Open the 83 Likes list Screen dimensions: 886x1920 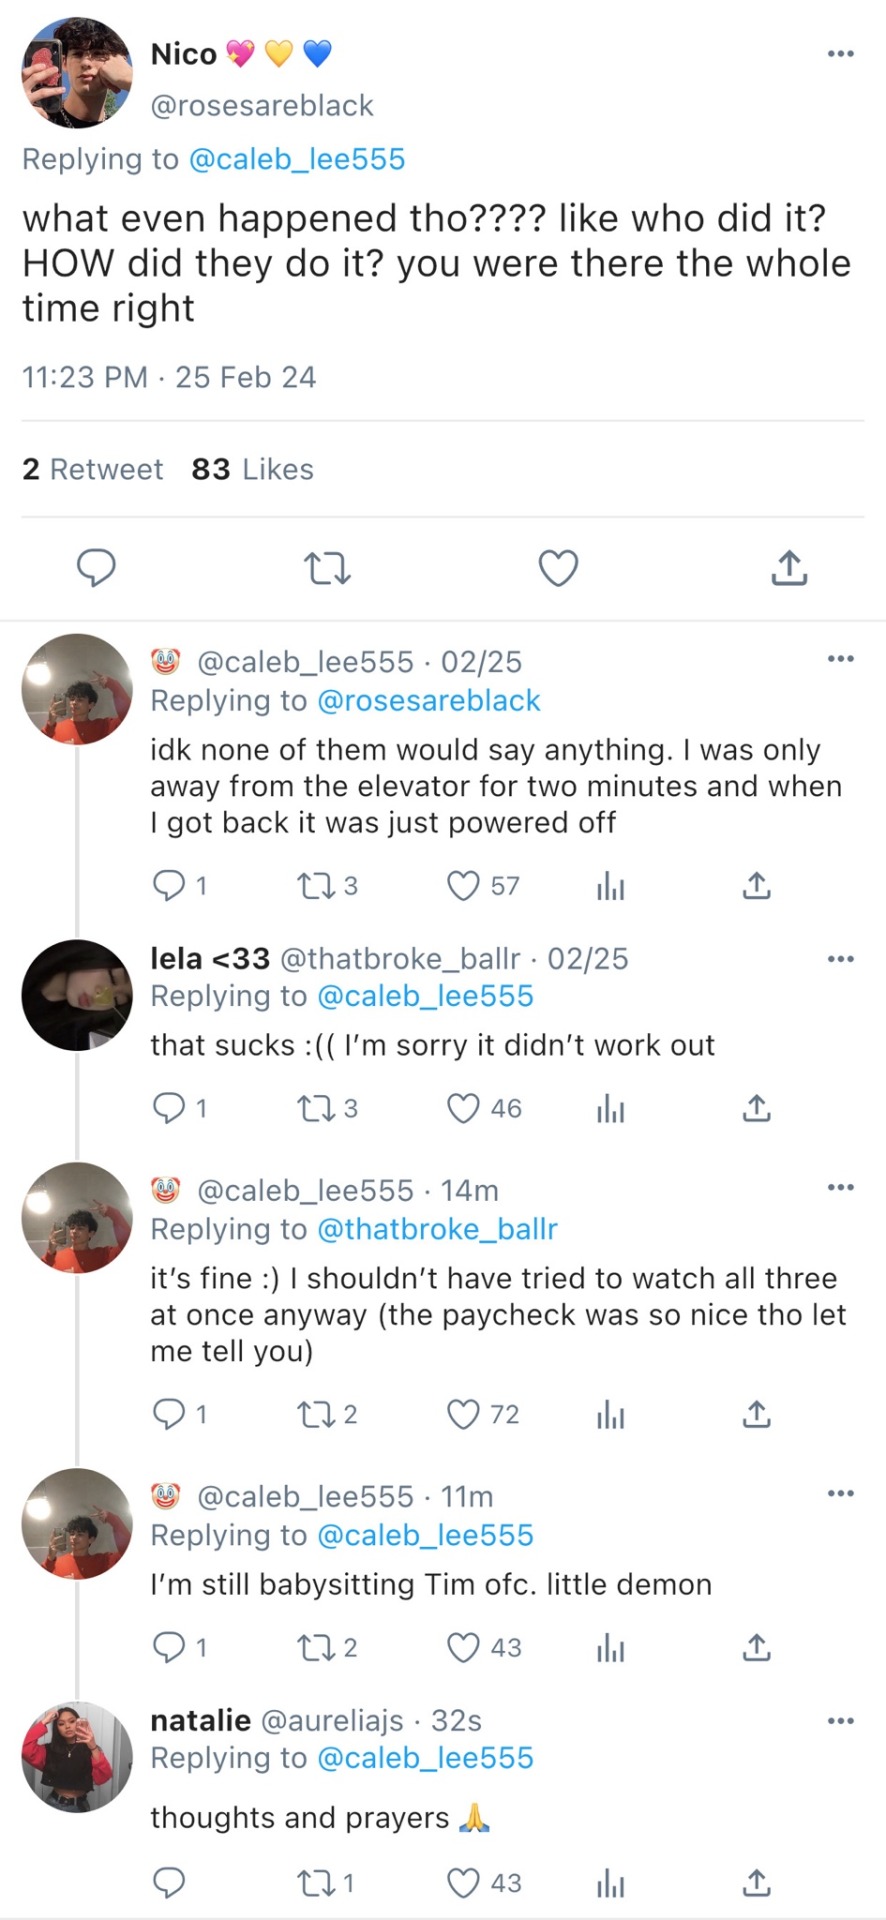click(252, 470)
